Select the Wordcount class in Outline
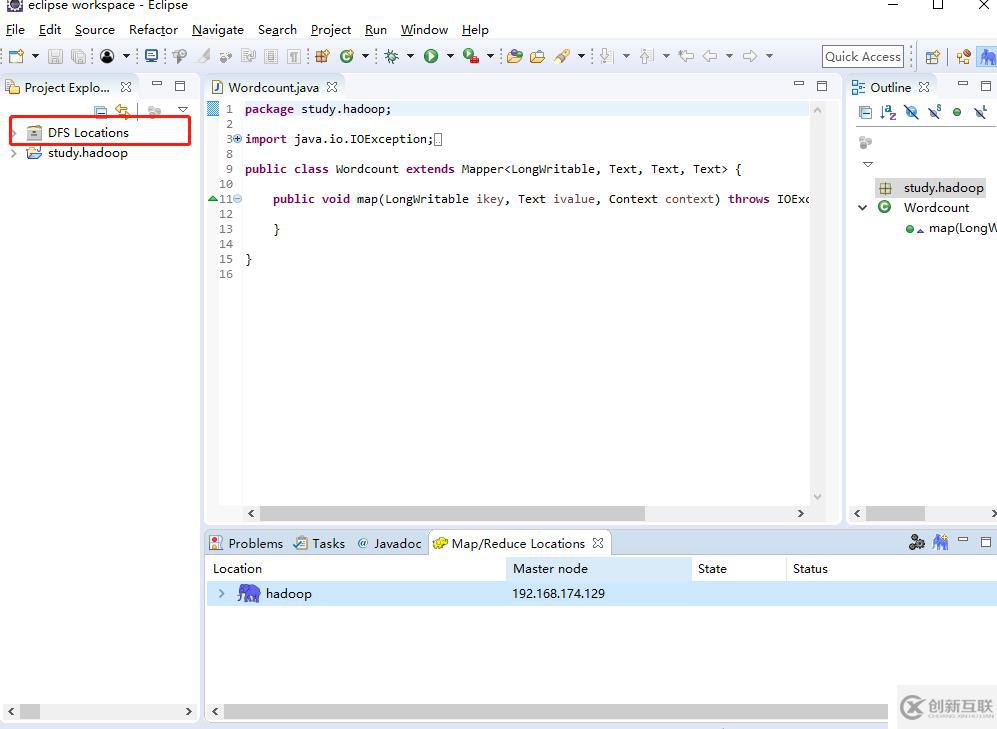The image size is (997, 729). point(936,207)
